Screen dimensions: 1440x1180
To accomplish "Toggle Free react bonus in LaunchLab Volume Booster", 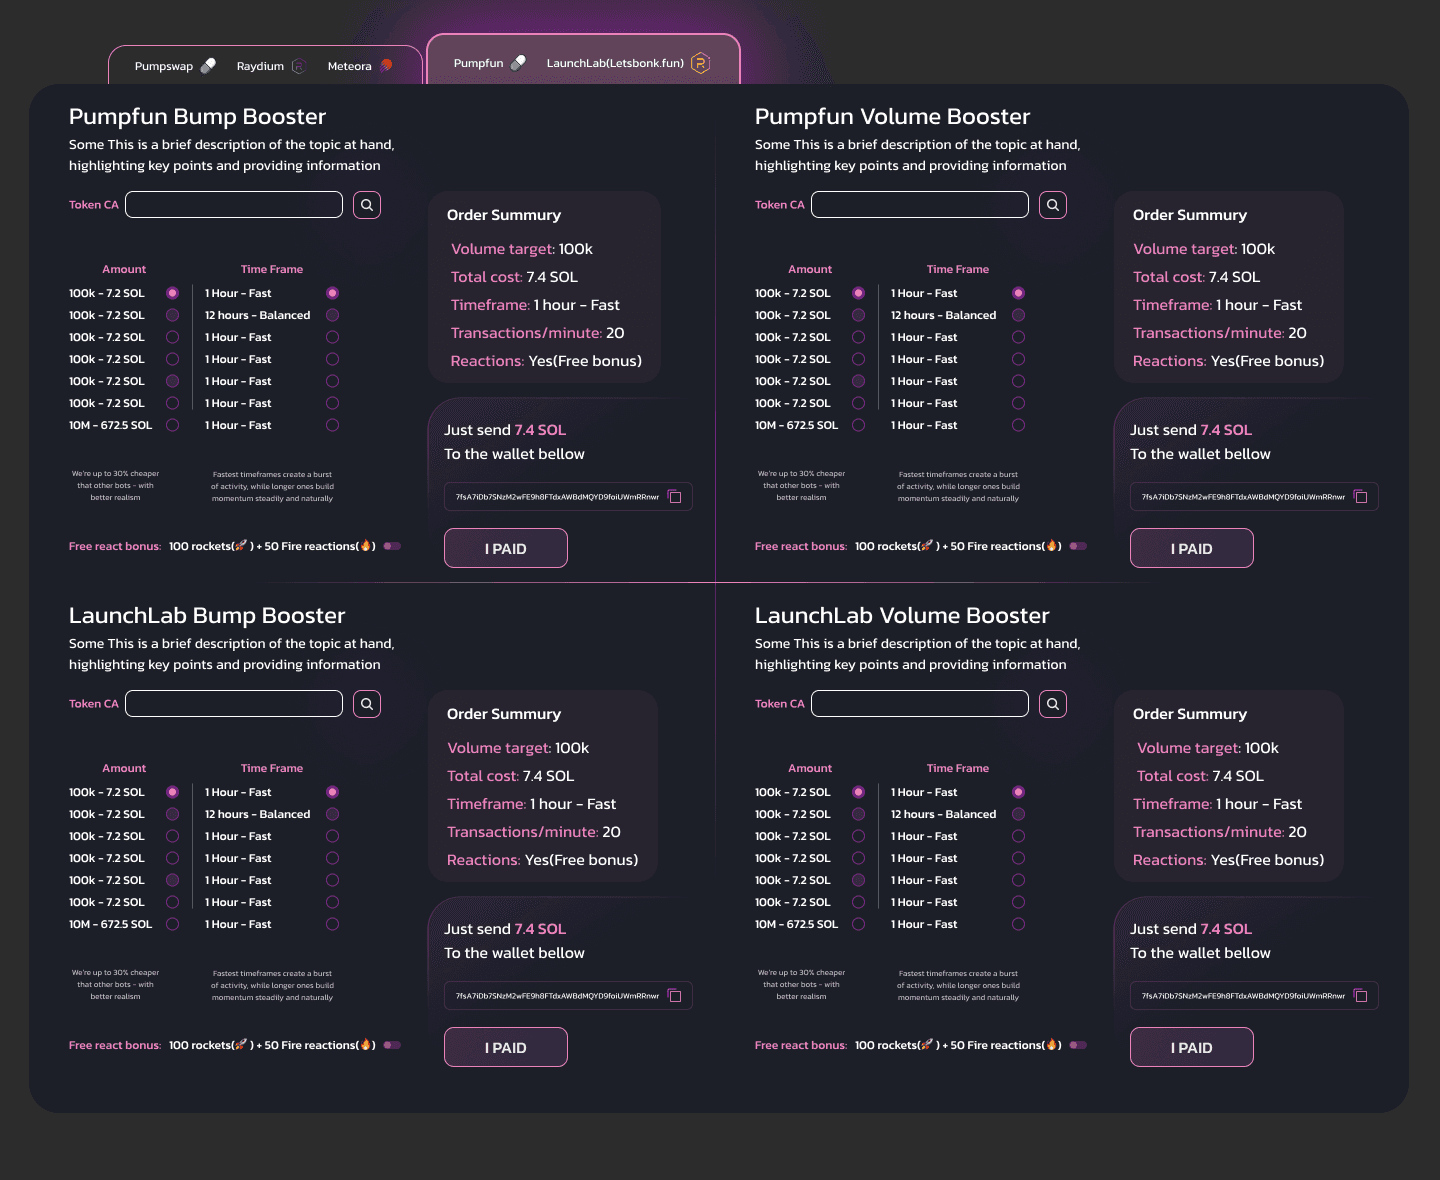I will coord(1078,1045).
